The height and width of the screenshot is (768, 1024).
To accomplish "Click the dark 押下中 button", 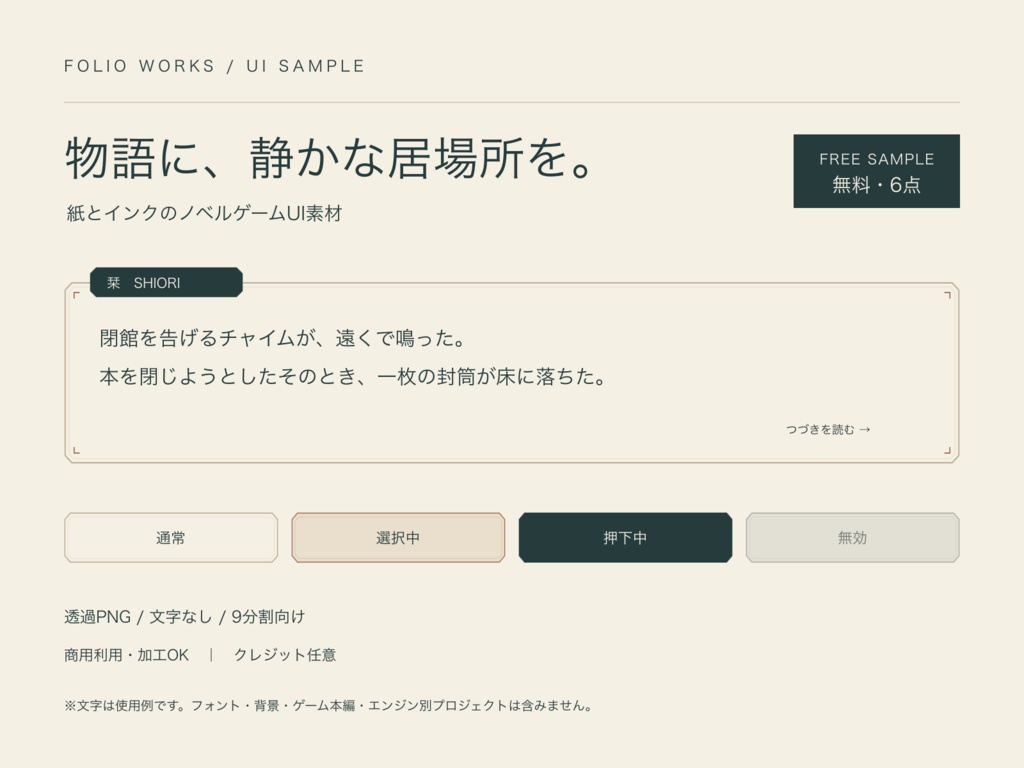I will [x=626, y=537].
